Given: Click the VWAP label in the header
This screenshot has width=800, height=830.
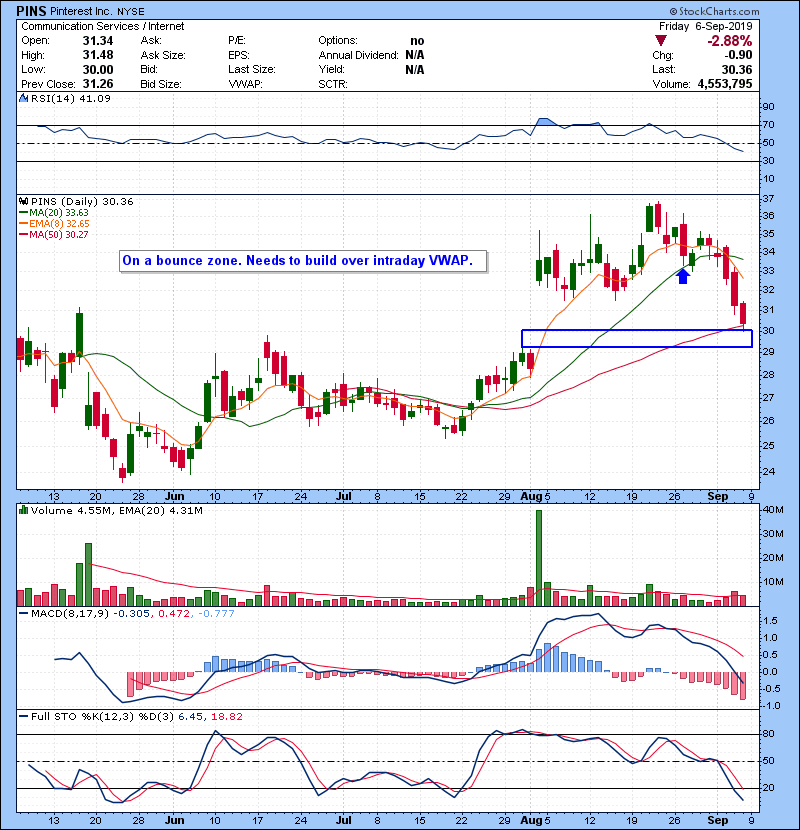Looking at the screenshot, I should tap(246, 84).
